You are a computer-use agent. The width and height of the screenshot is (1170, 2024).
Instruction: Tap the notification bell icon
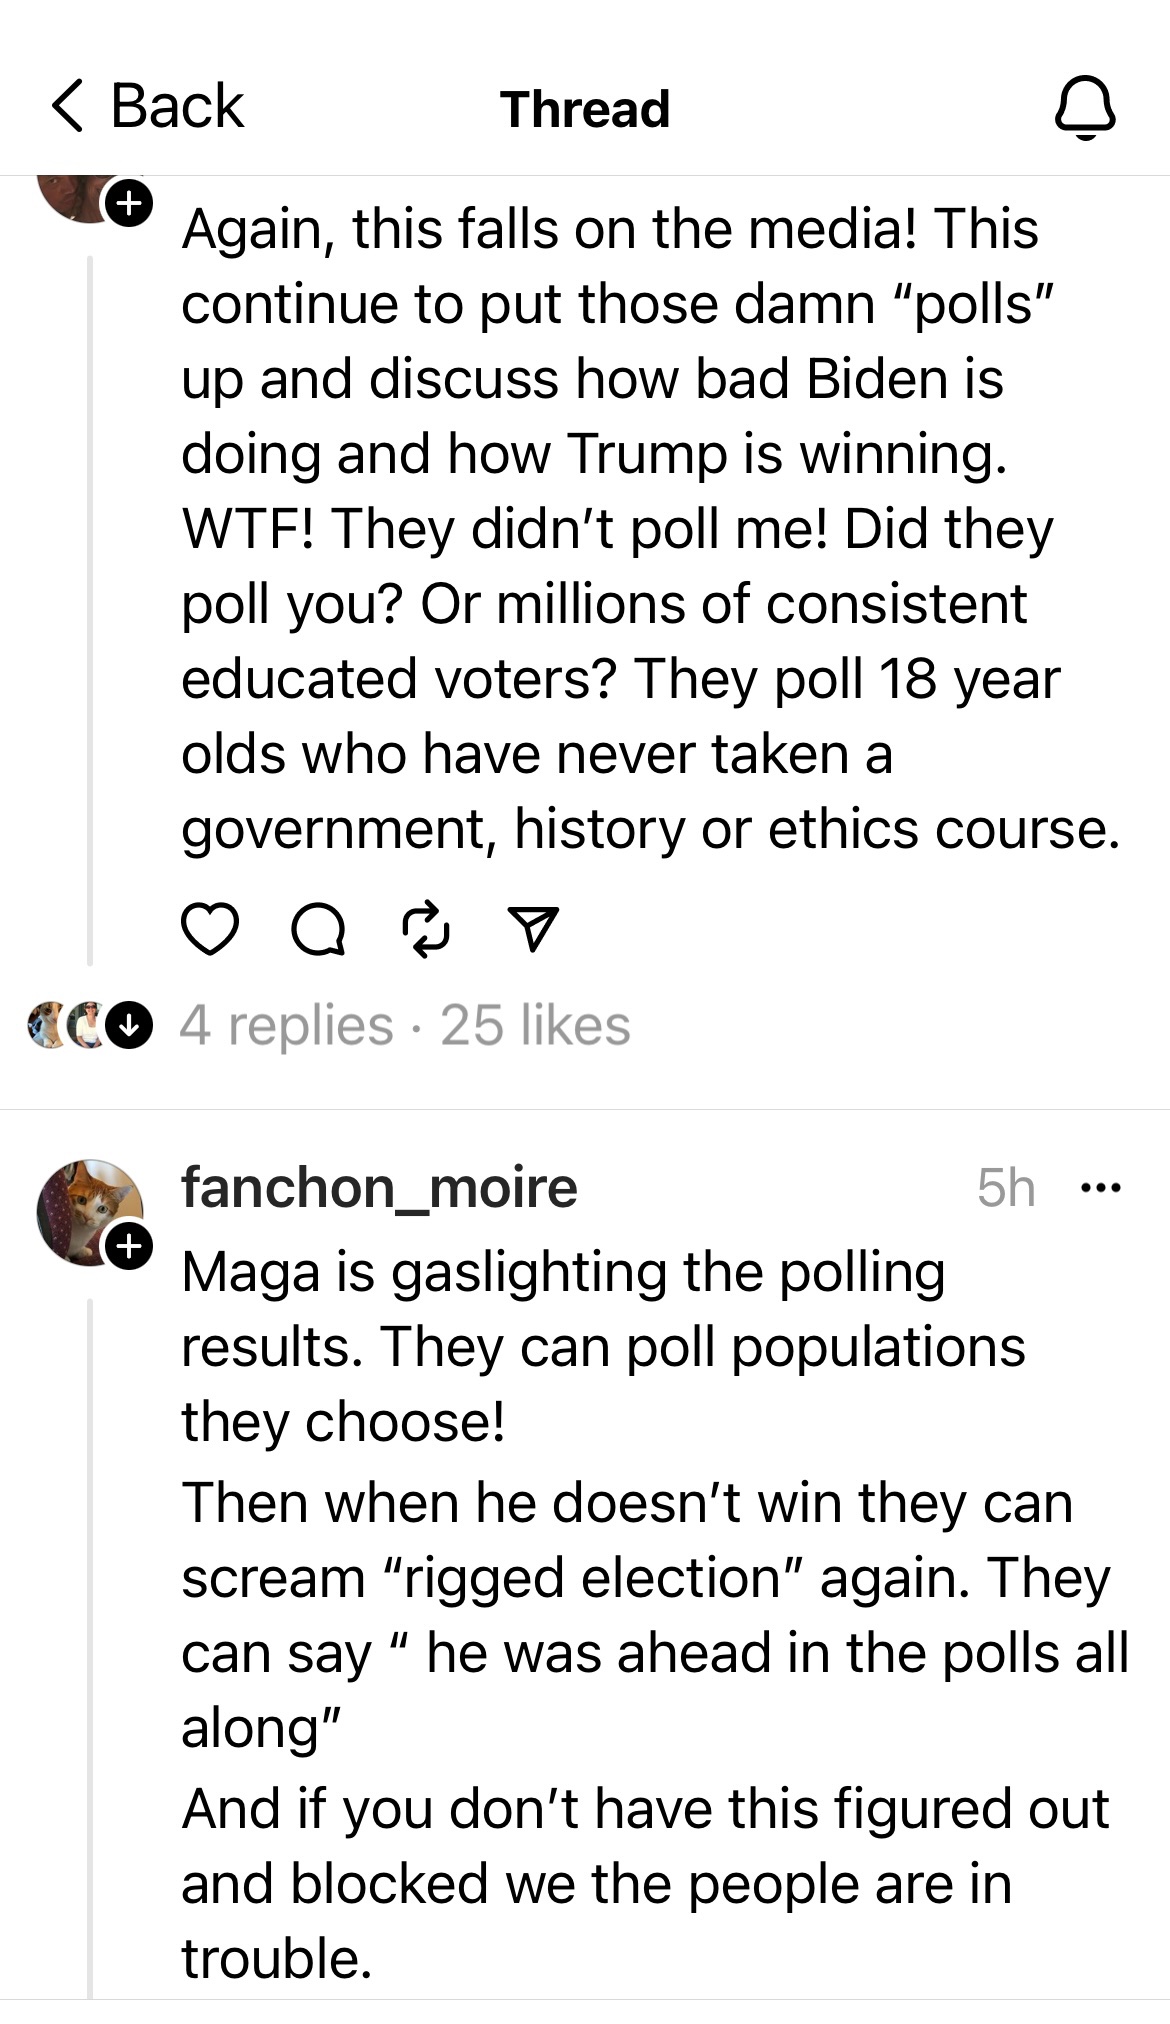point(1085,106)
